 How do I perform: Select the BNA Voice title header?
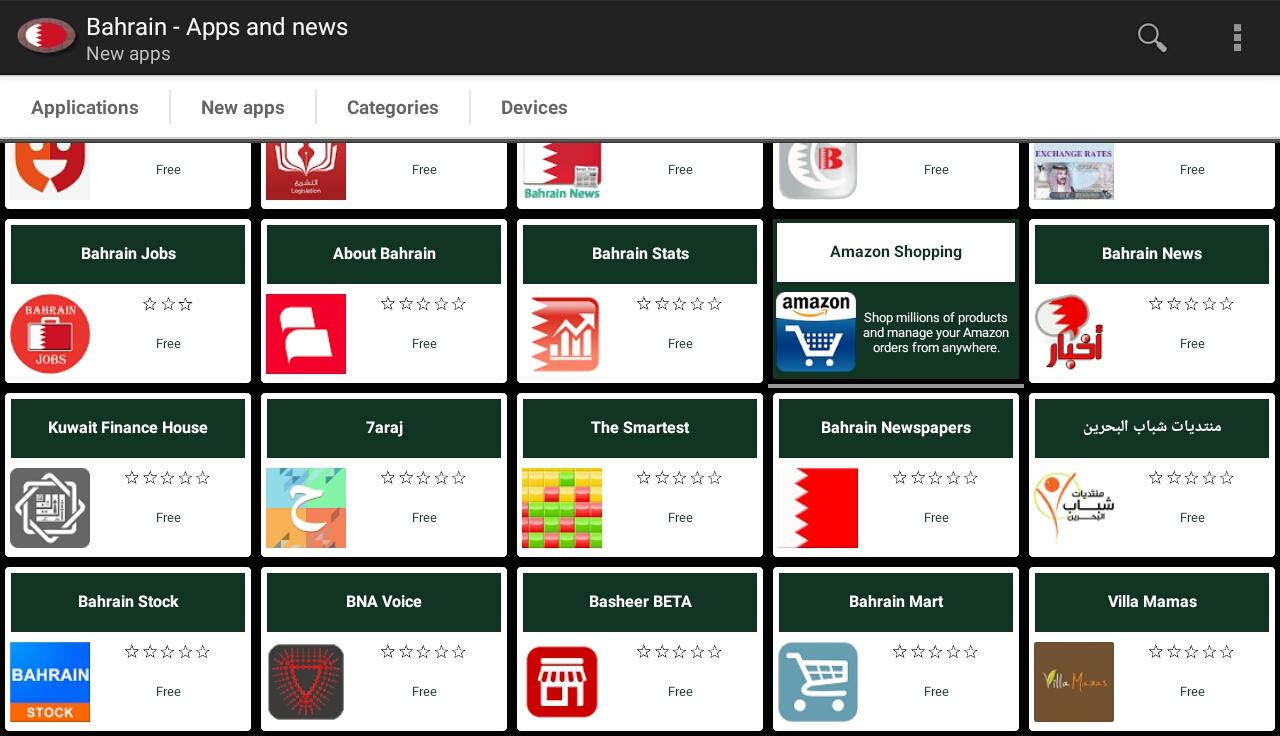[384, 602]
